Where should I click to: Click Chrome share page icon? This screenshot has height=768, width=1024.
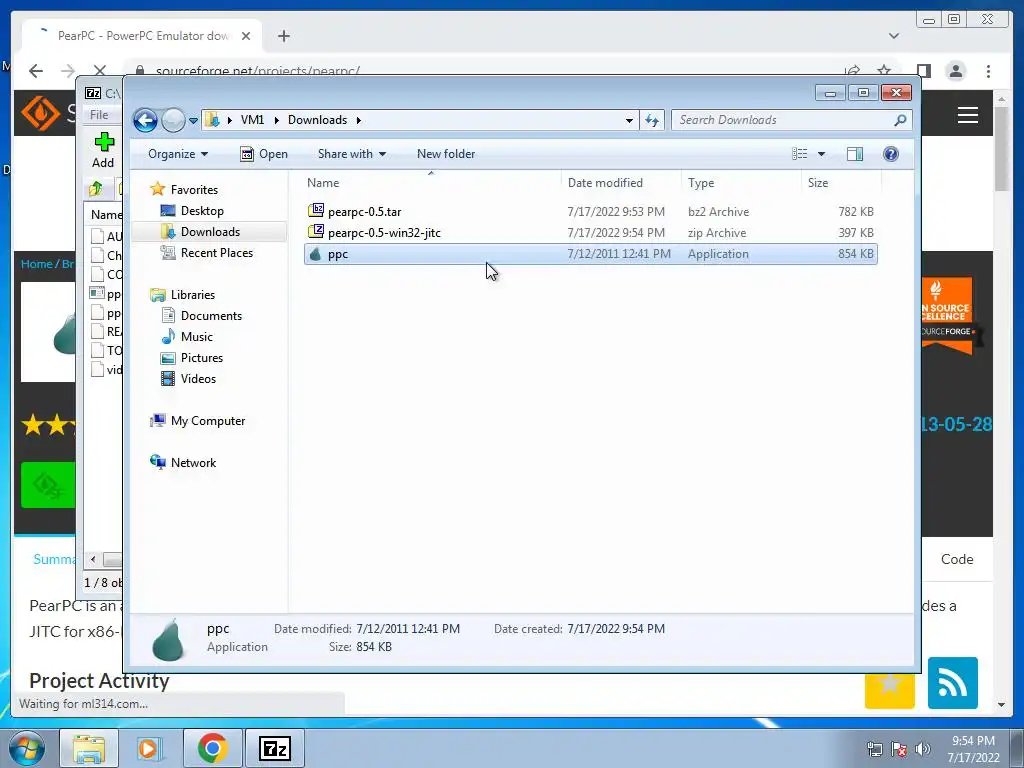coord(852,71)
